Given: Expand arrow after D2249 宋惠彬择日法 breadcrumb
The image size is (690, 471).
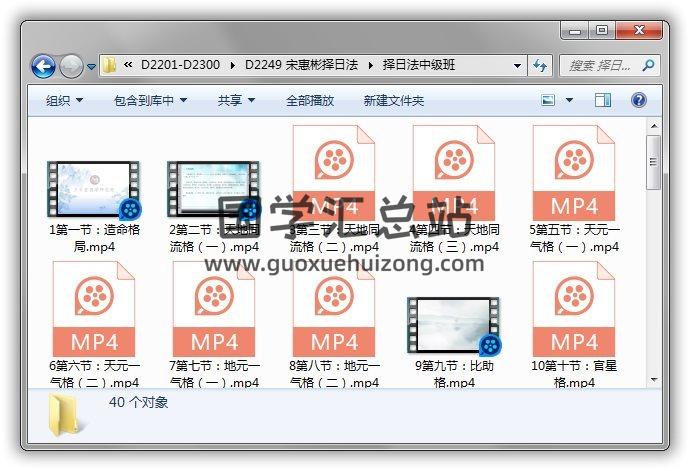Looking at the screenshot, I should click(x=371, y=66).
